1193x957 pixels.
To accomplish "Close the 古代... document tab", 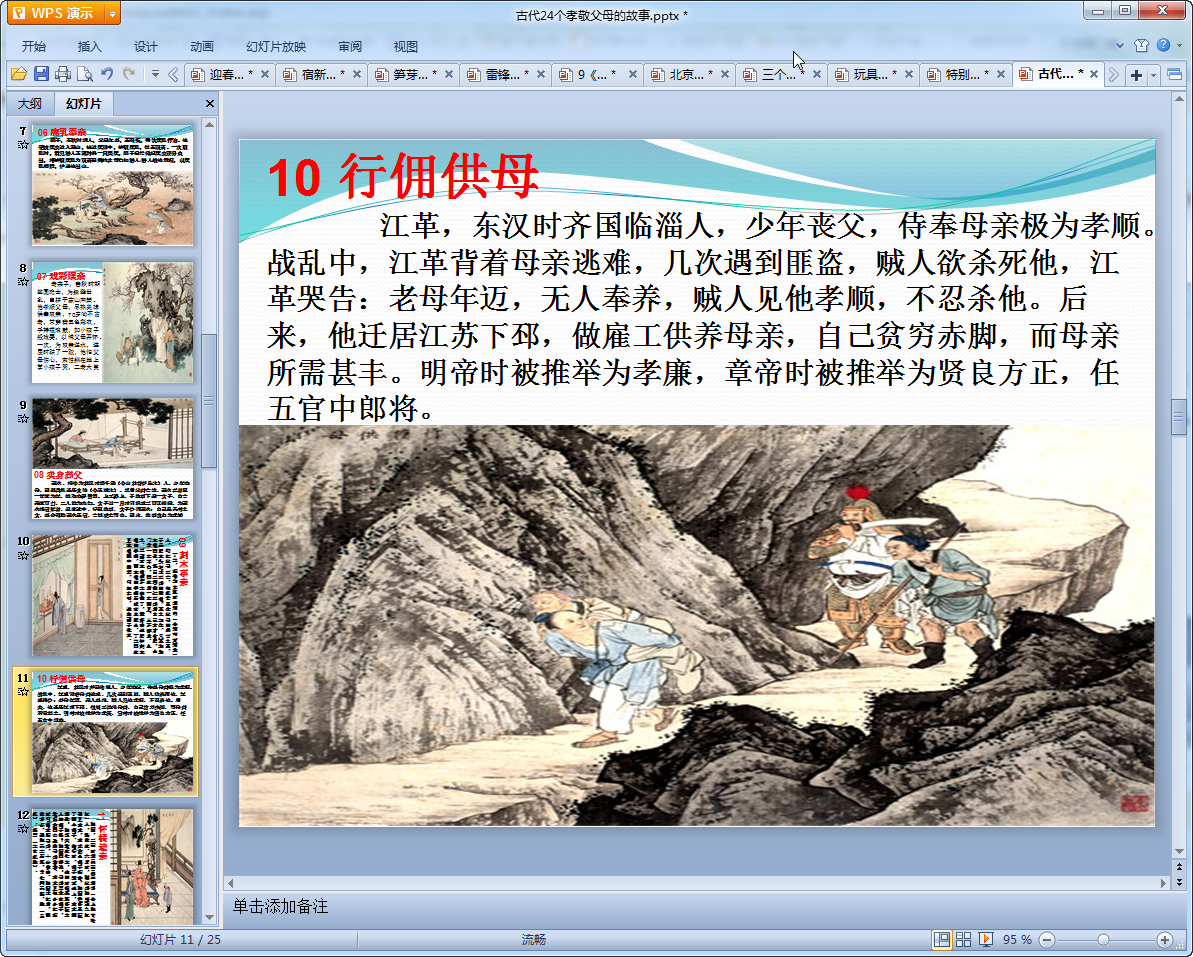I will (x=1094, y=75).
